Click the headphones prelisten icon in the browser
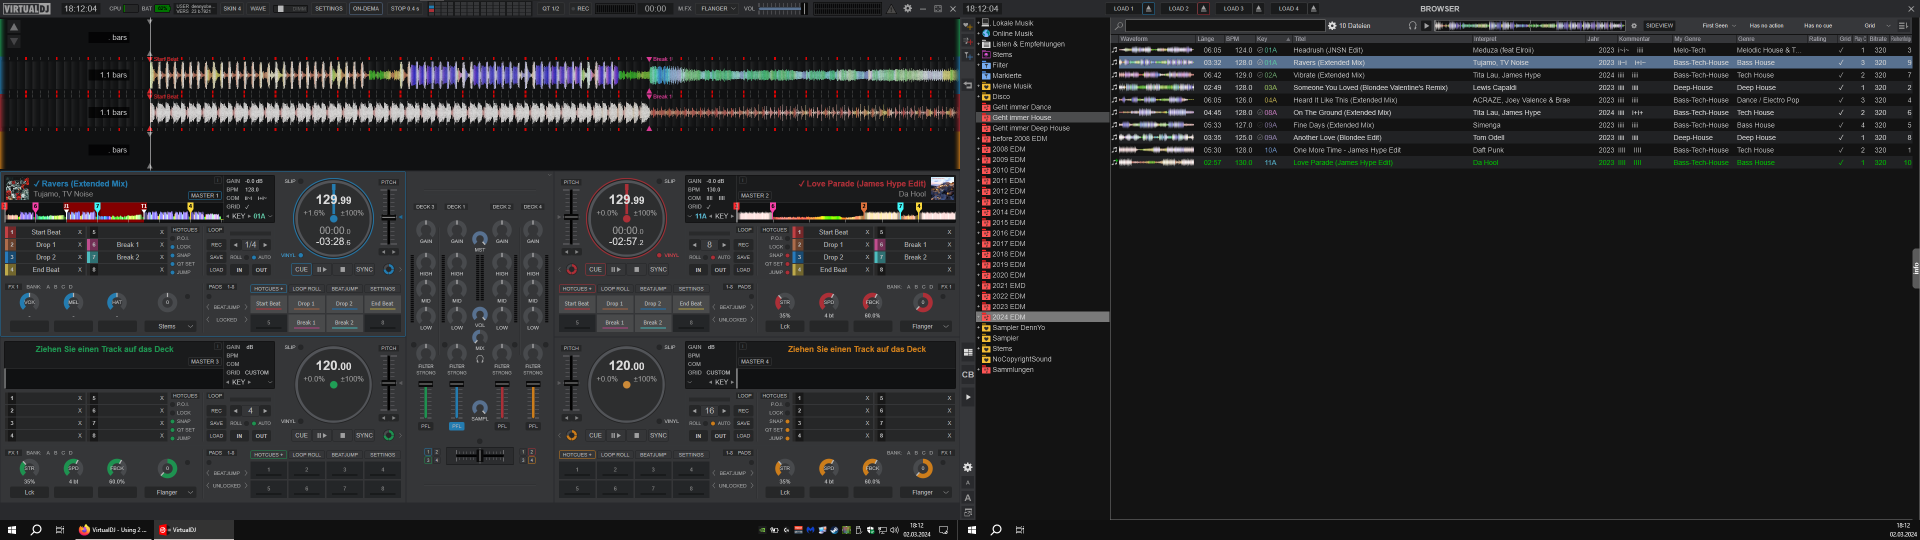This screenshot has width=1920, height=540. 1412,26
